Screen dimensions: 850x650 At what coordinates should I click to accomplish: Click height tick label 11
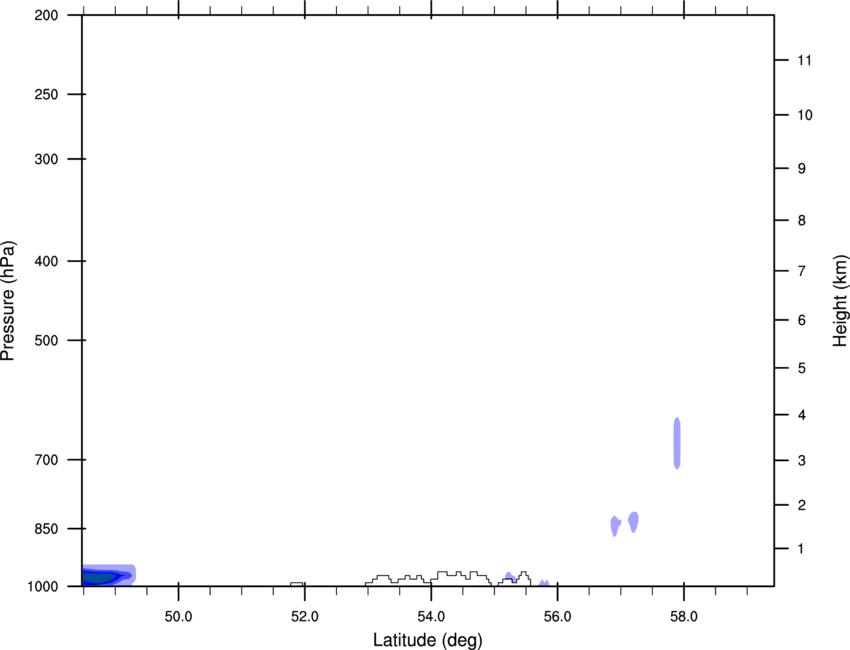click(x=804, y=60)
